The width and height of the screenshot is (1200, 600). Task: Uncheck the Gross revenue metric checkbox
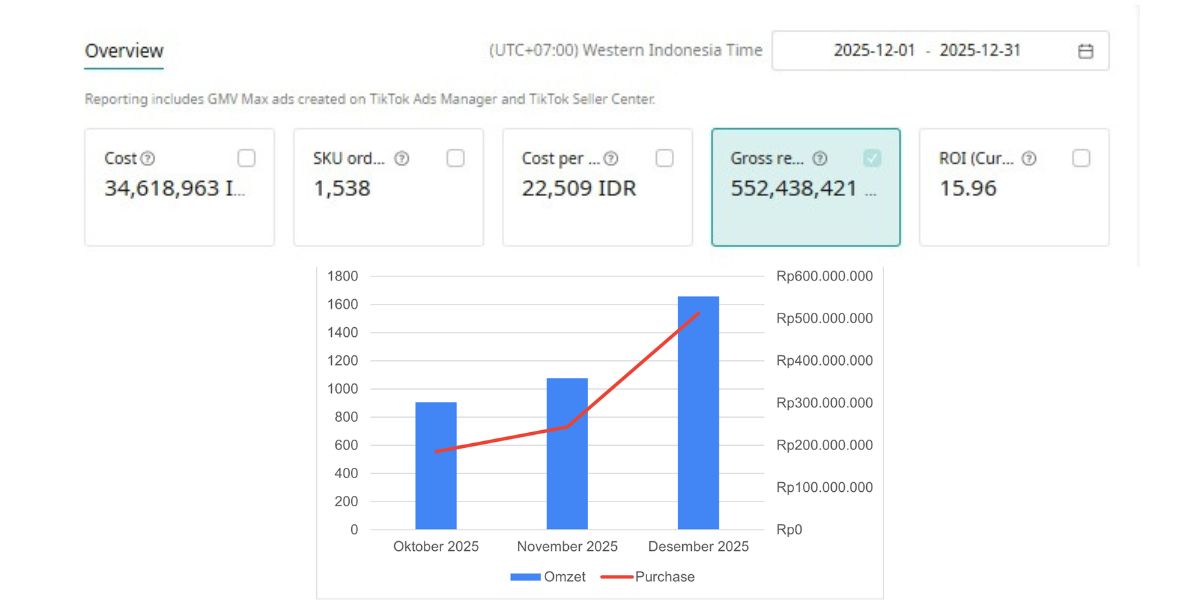click(x=872, y=158)
